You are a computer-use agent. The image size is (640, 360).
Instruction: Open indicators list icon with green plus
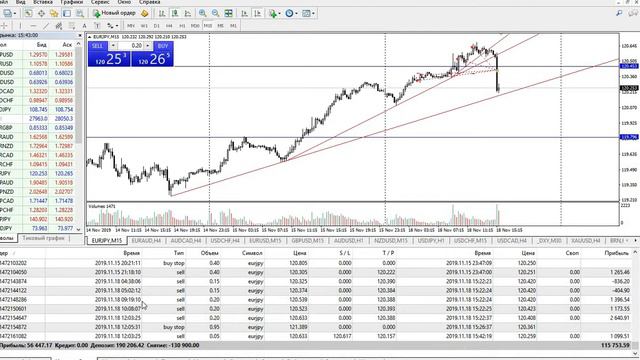click(x=272, y=13)
